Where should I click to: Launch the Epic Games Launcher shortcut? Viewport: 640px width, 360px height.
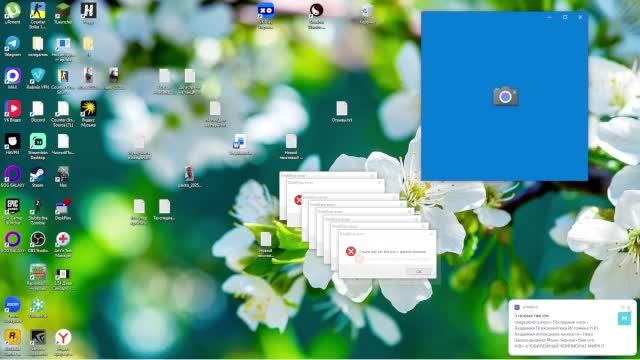point(12,207)
